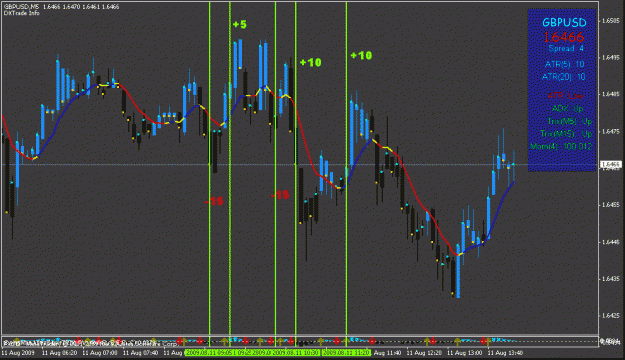Click the current price marker 1.6466 on axis
The image size is (625, 360).
coord(611,164)
